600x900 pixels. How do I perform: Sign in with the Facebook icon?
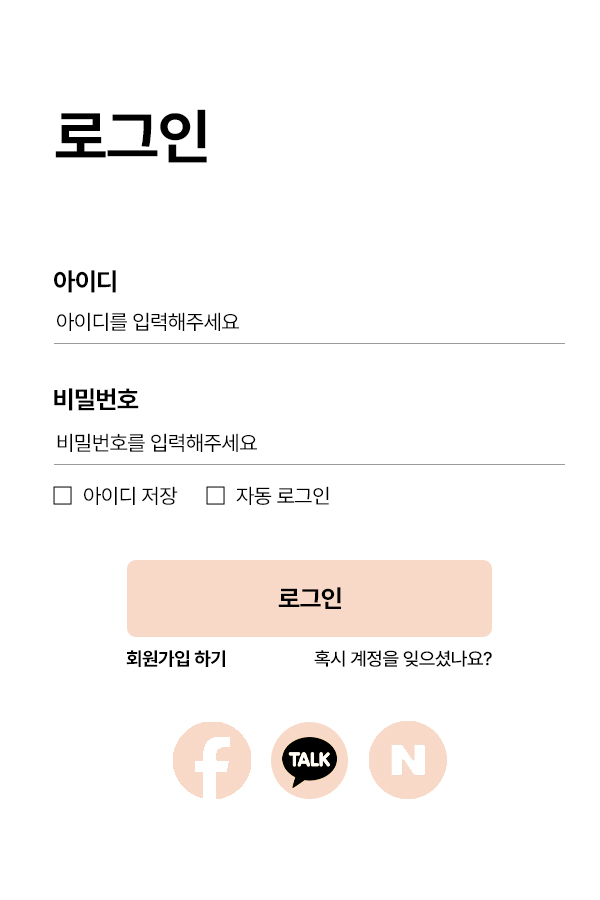tap(212, 760)
